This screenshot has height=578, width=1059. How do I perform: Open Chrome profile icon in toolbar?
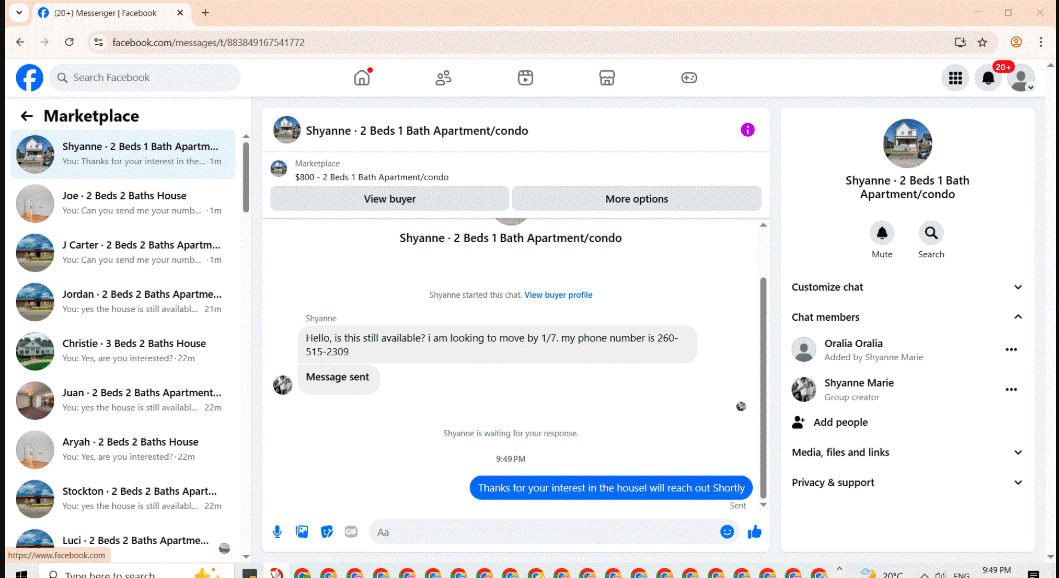[x=1016, y=42]
